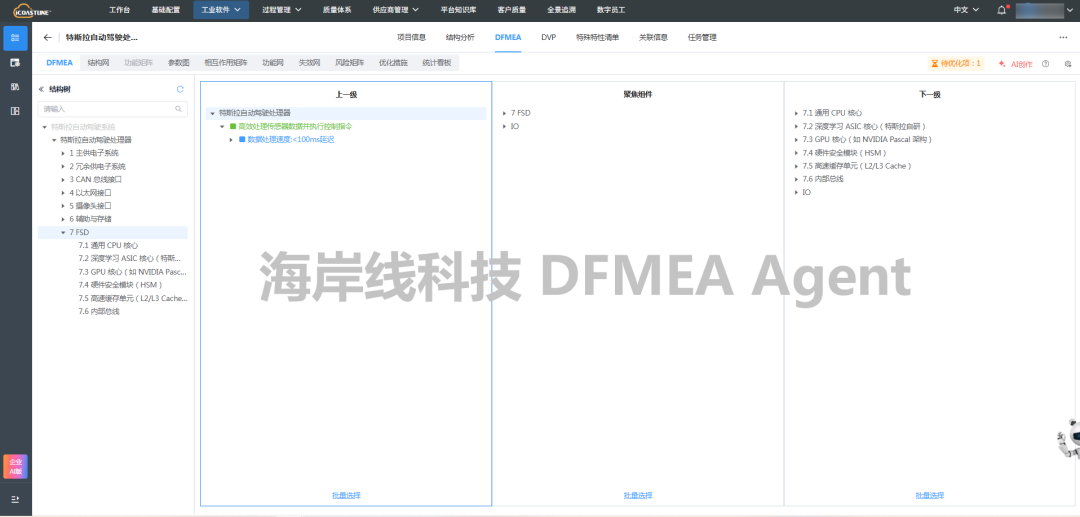Collapse 高效处理传感器数据并执行控制指令 function node

point(222,127)
